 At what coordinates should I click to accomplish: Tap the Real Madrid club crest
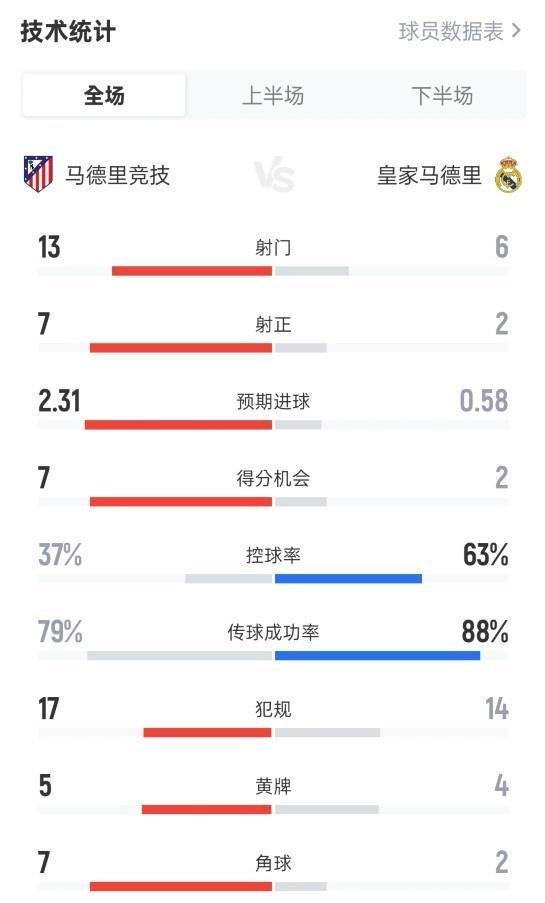click(x=509, y=174)
